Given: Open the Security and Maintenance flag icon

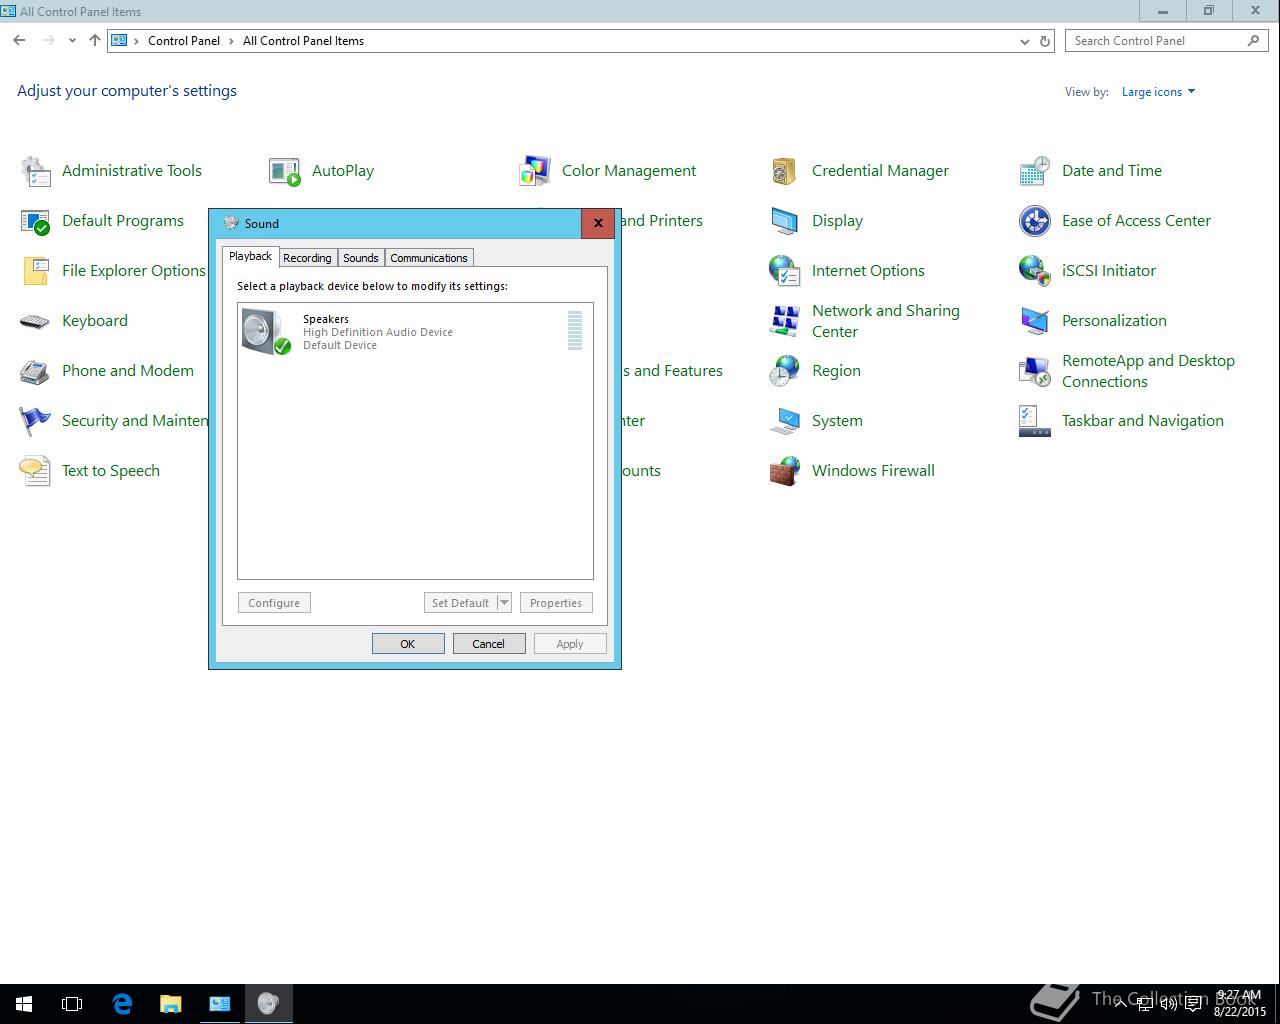Looking at the screenshot, I should pyautogui.click(x=35, y=421).
